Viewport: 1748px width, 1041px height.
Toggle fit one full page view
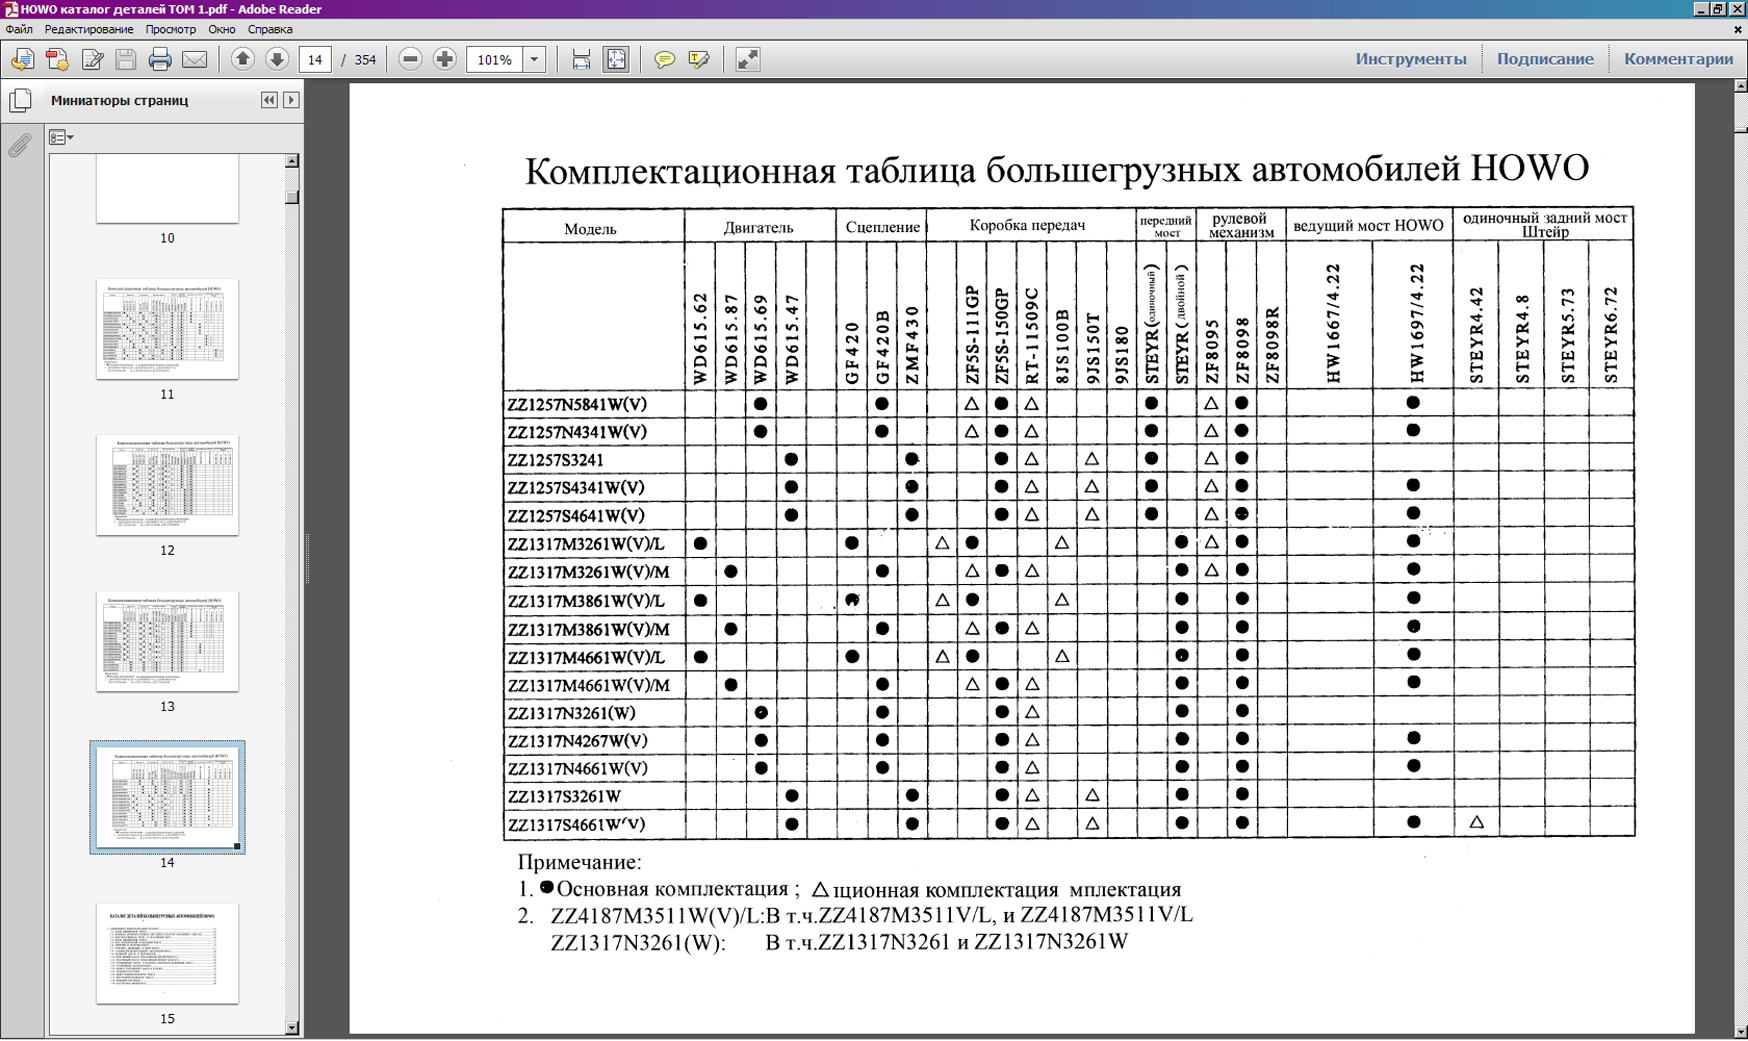point(616,60)
